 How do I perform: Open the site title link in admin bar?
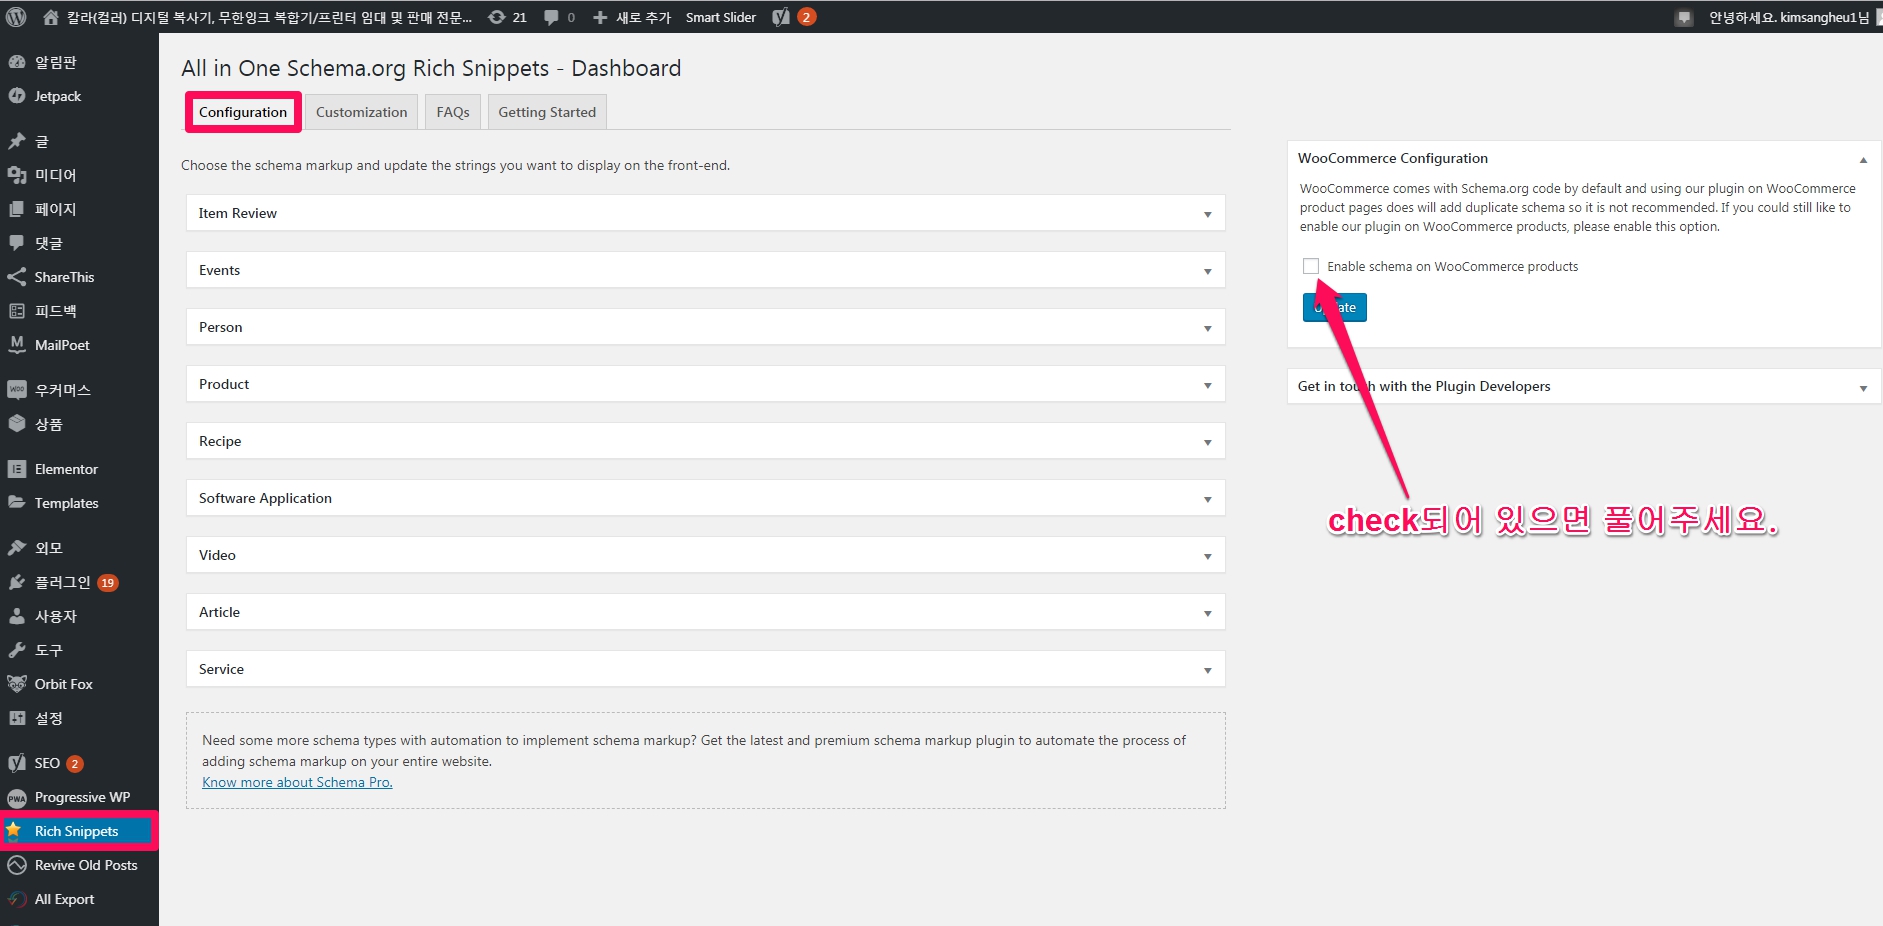(269, 17)
